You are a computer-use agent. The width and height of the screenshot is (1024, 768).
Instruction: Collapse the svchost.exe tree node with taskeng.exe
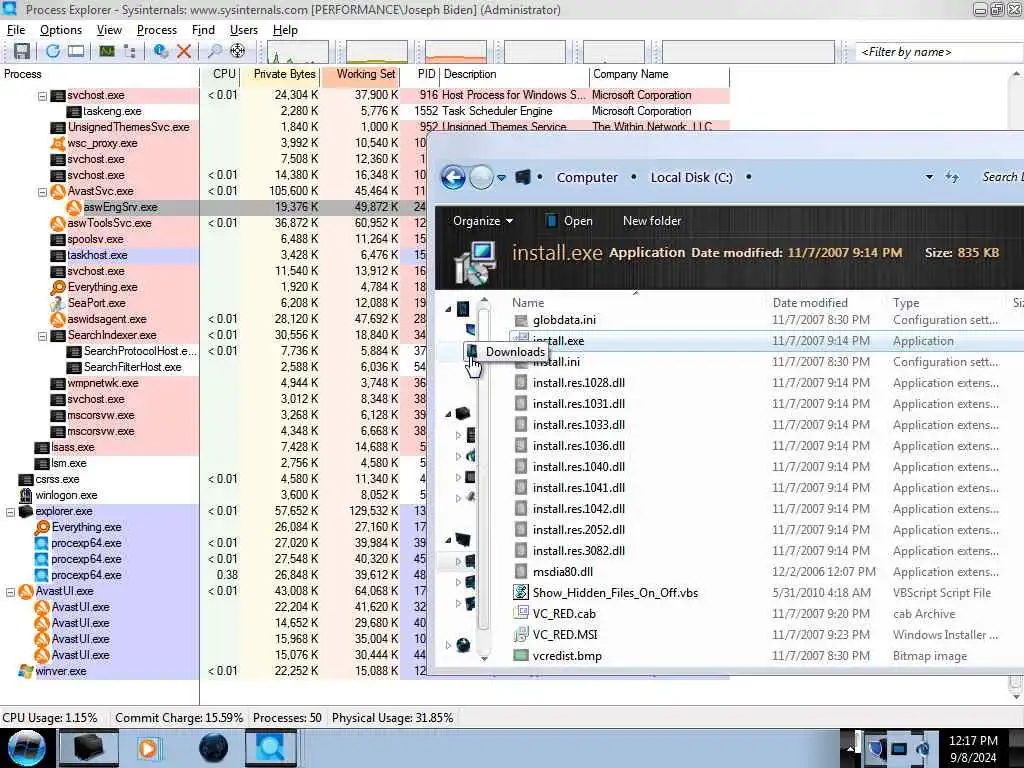tap(42, 96)
